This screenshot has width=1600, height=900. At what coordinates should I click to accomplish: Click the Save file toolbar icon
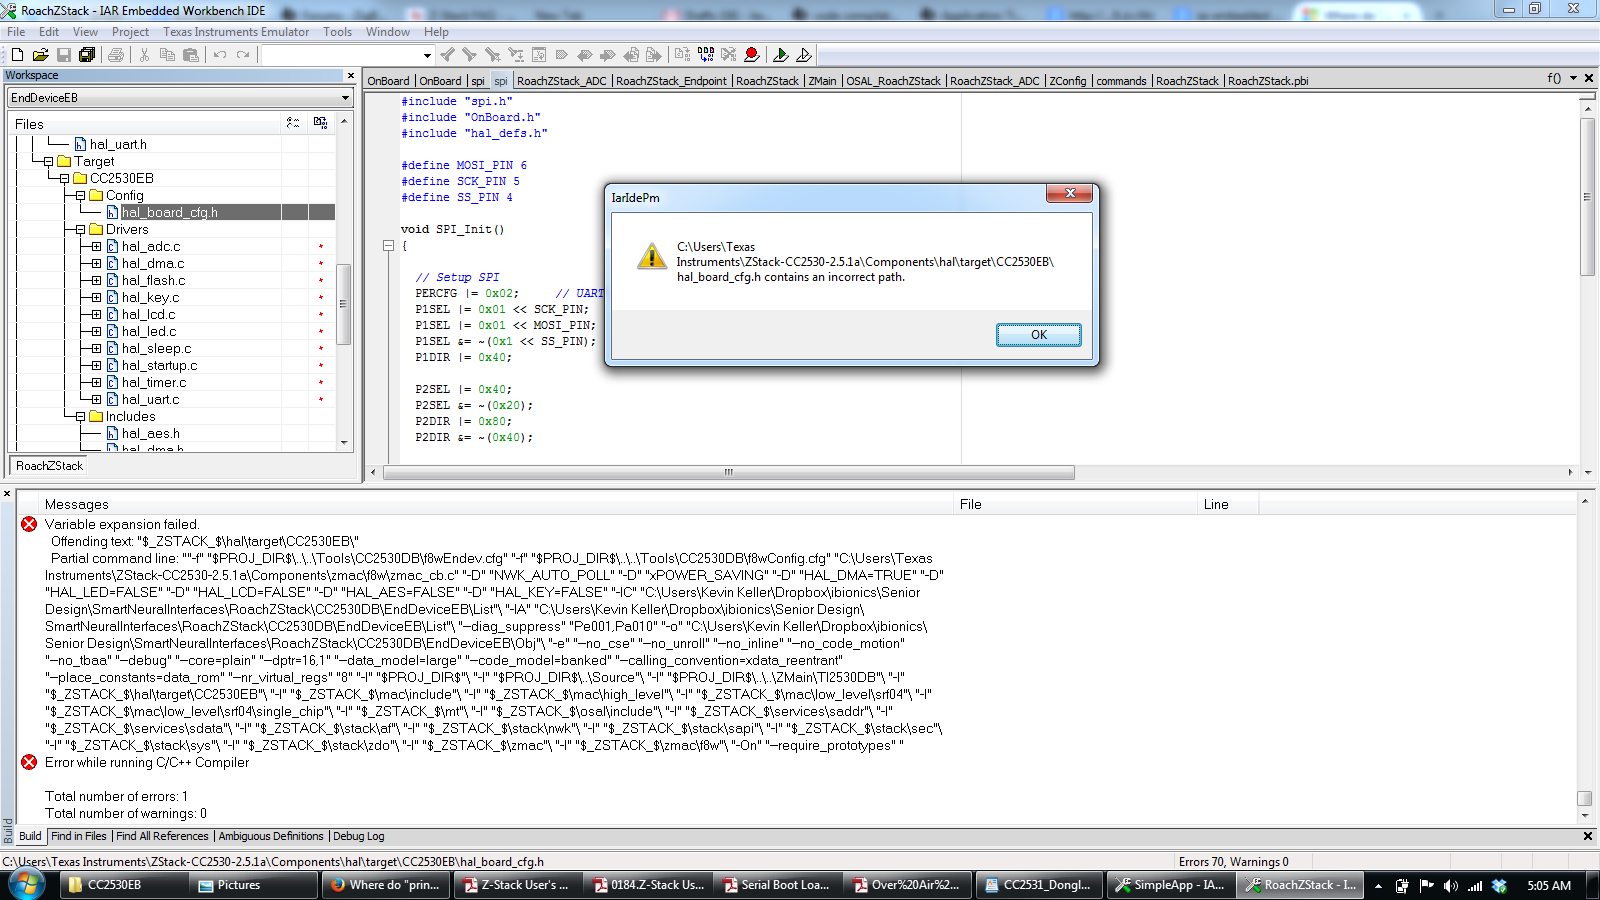click(x=64, y=55)
